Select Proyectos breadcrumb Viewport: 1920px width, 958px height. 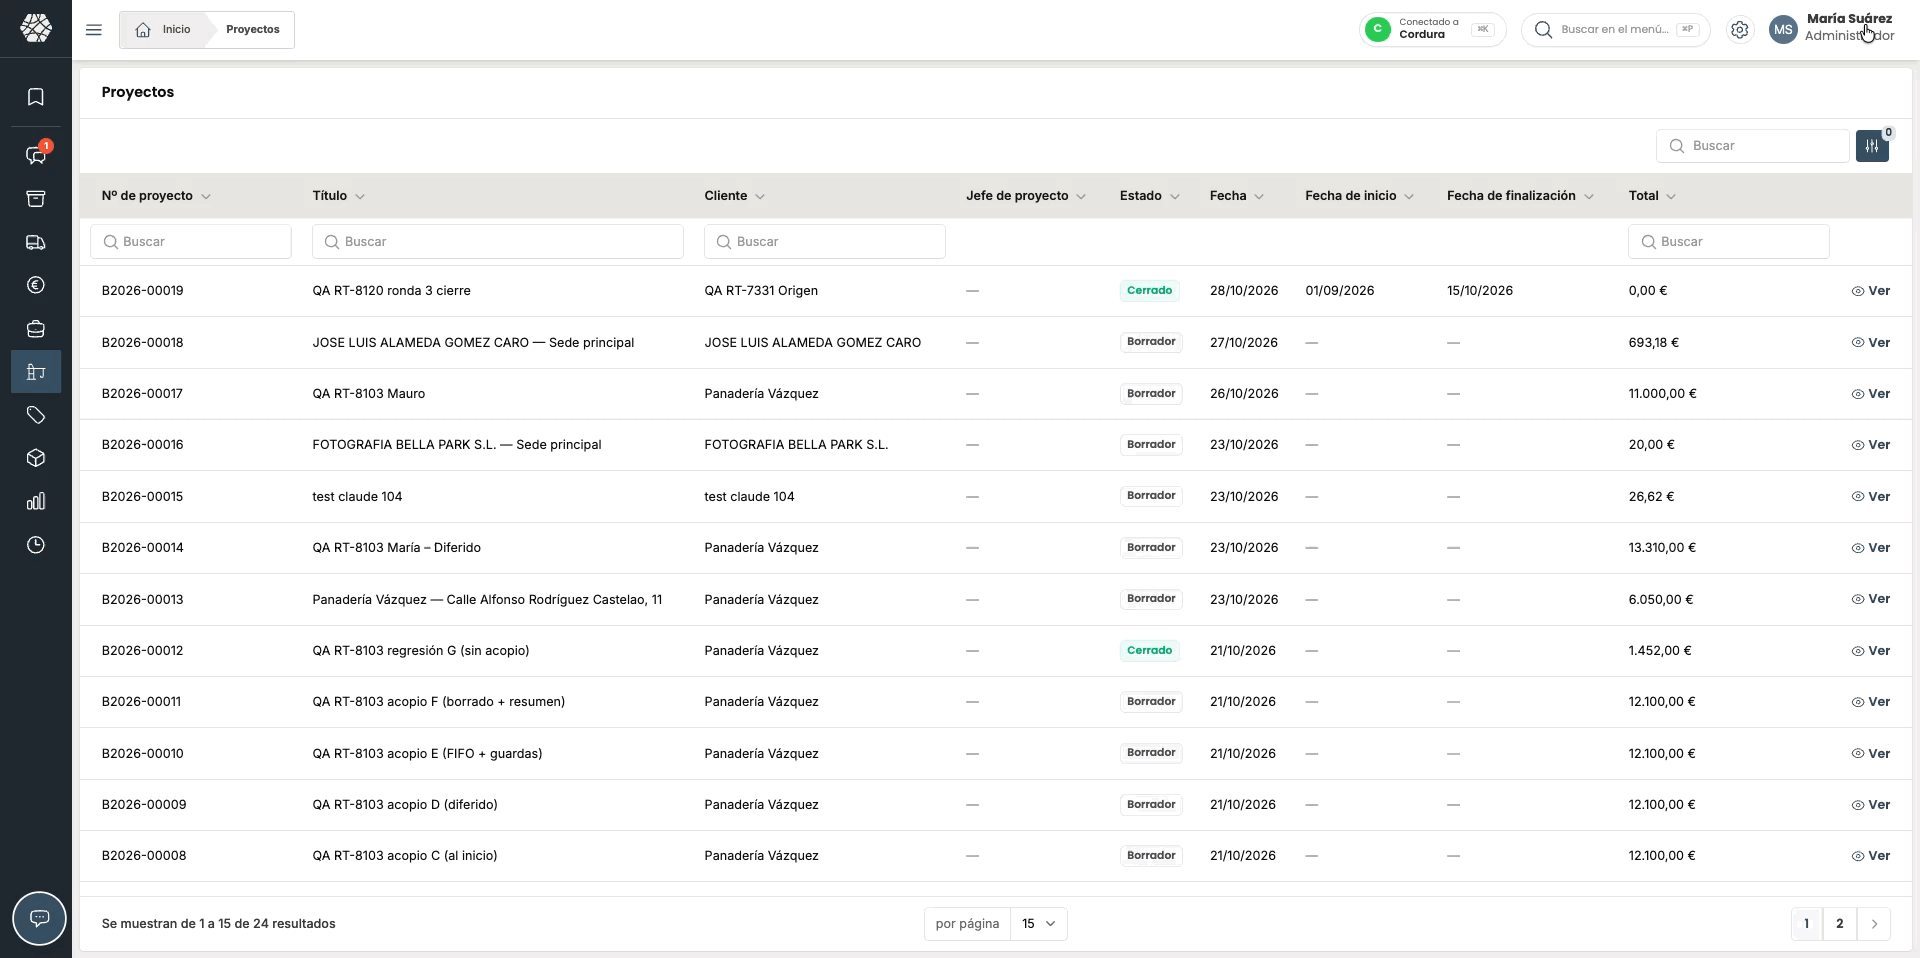point(252,30)
